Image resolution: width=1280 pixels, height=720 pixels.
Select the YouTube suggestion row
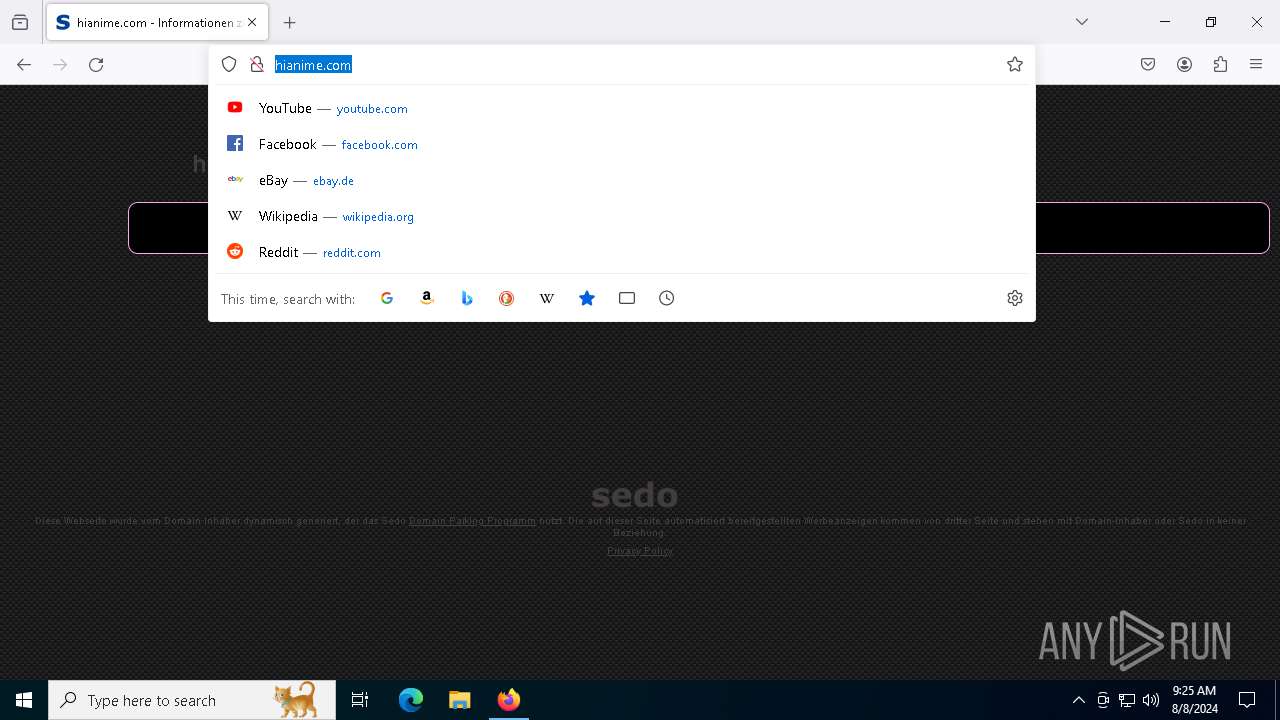tap(622, 108)
